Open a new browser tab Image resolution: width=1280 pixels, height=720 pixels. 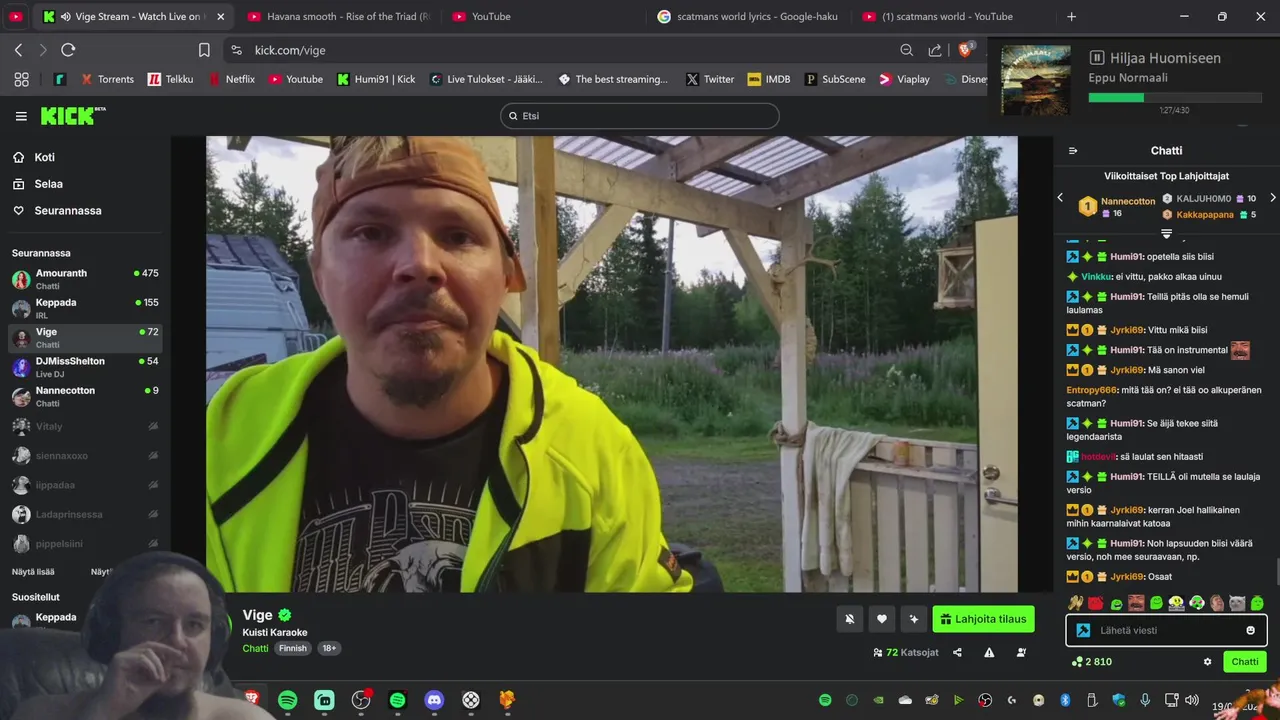[x=1071, y=16]
